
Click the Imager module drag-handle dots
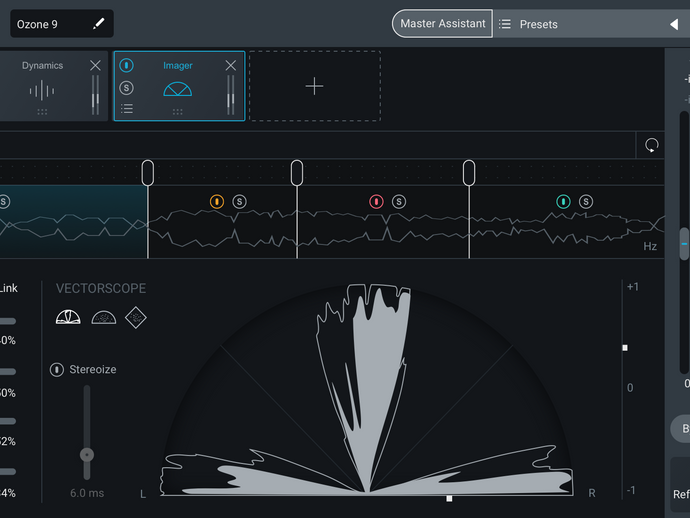pos(178,112)
